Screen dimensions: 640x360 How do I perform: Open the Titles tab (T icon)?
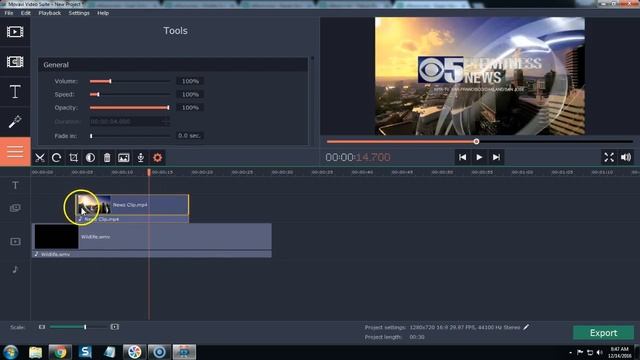point(15,92)
